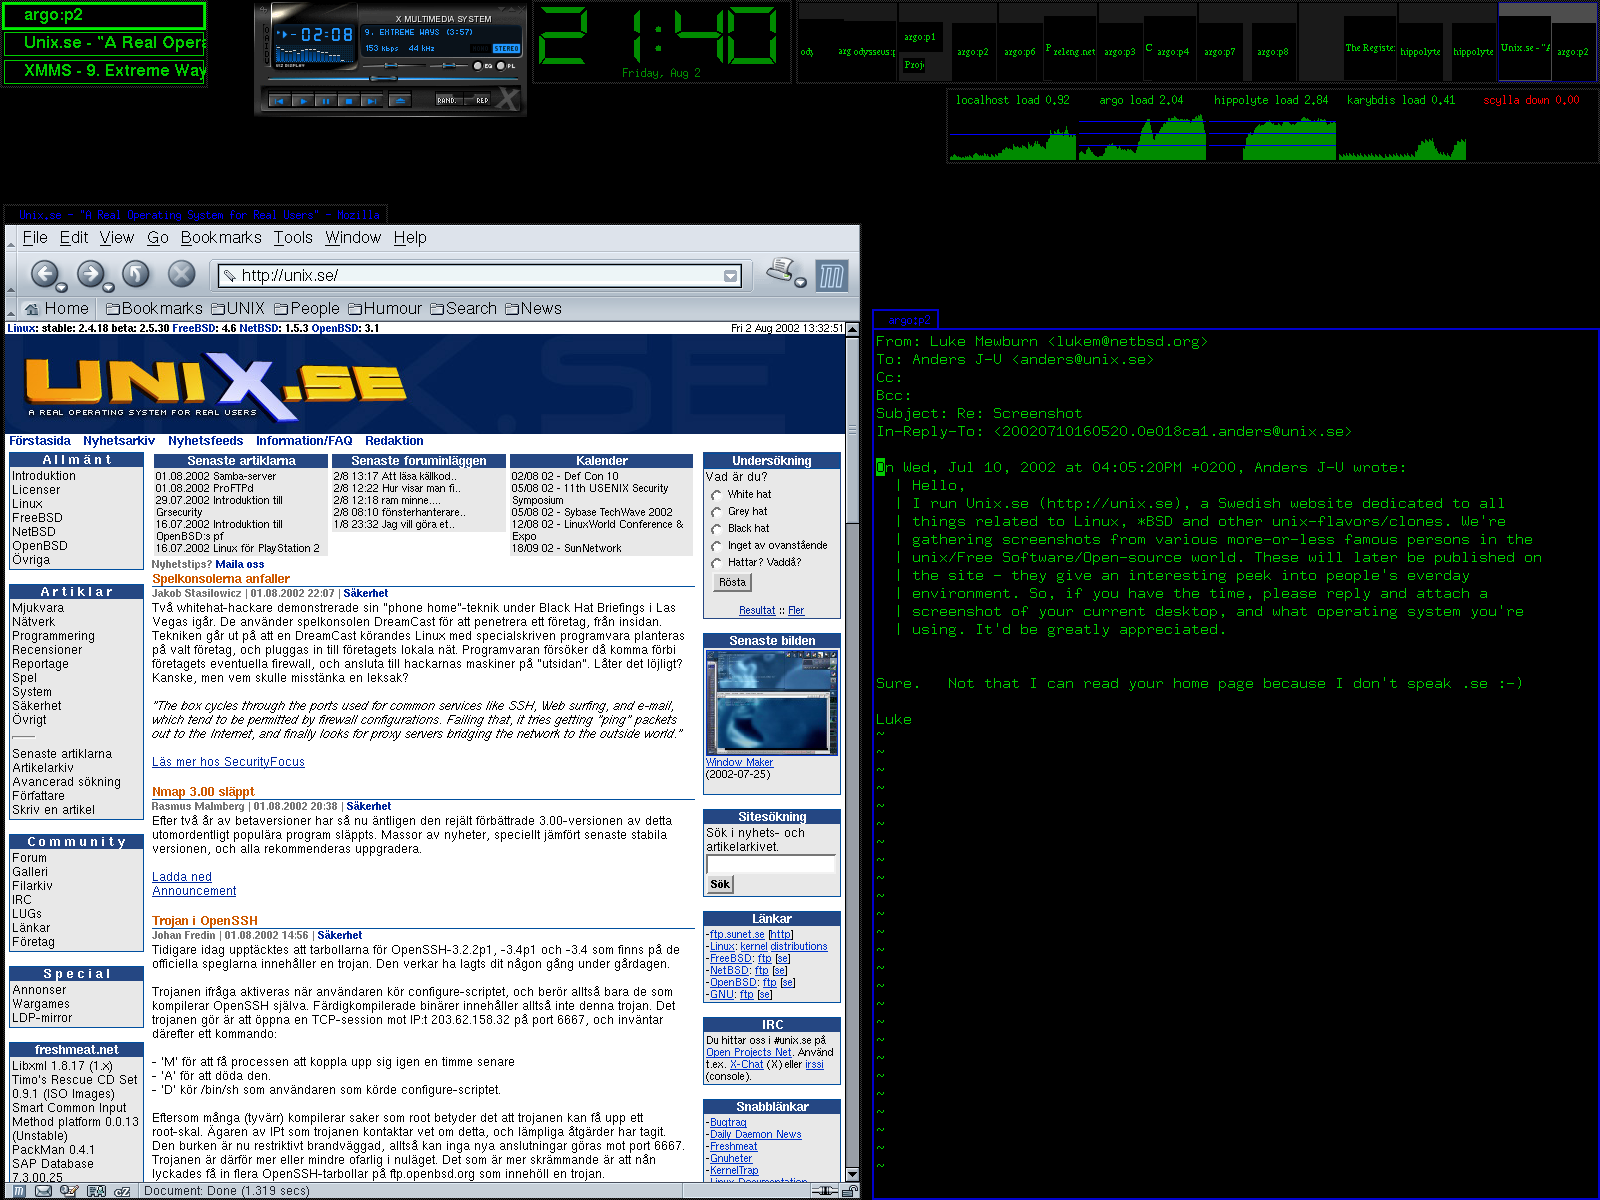
Task: Go back in Mozilla browser
Action: pyautogui.click(x=44, y=274)
